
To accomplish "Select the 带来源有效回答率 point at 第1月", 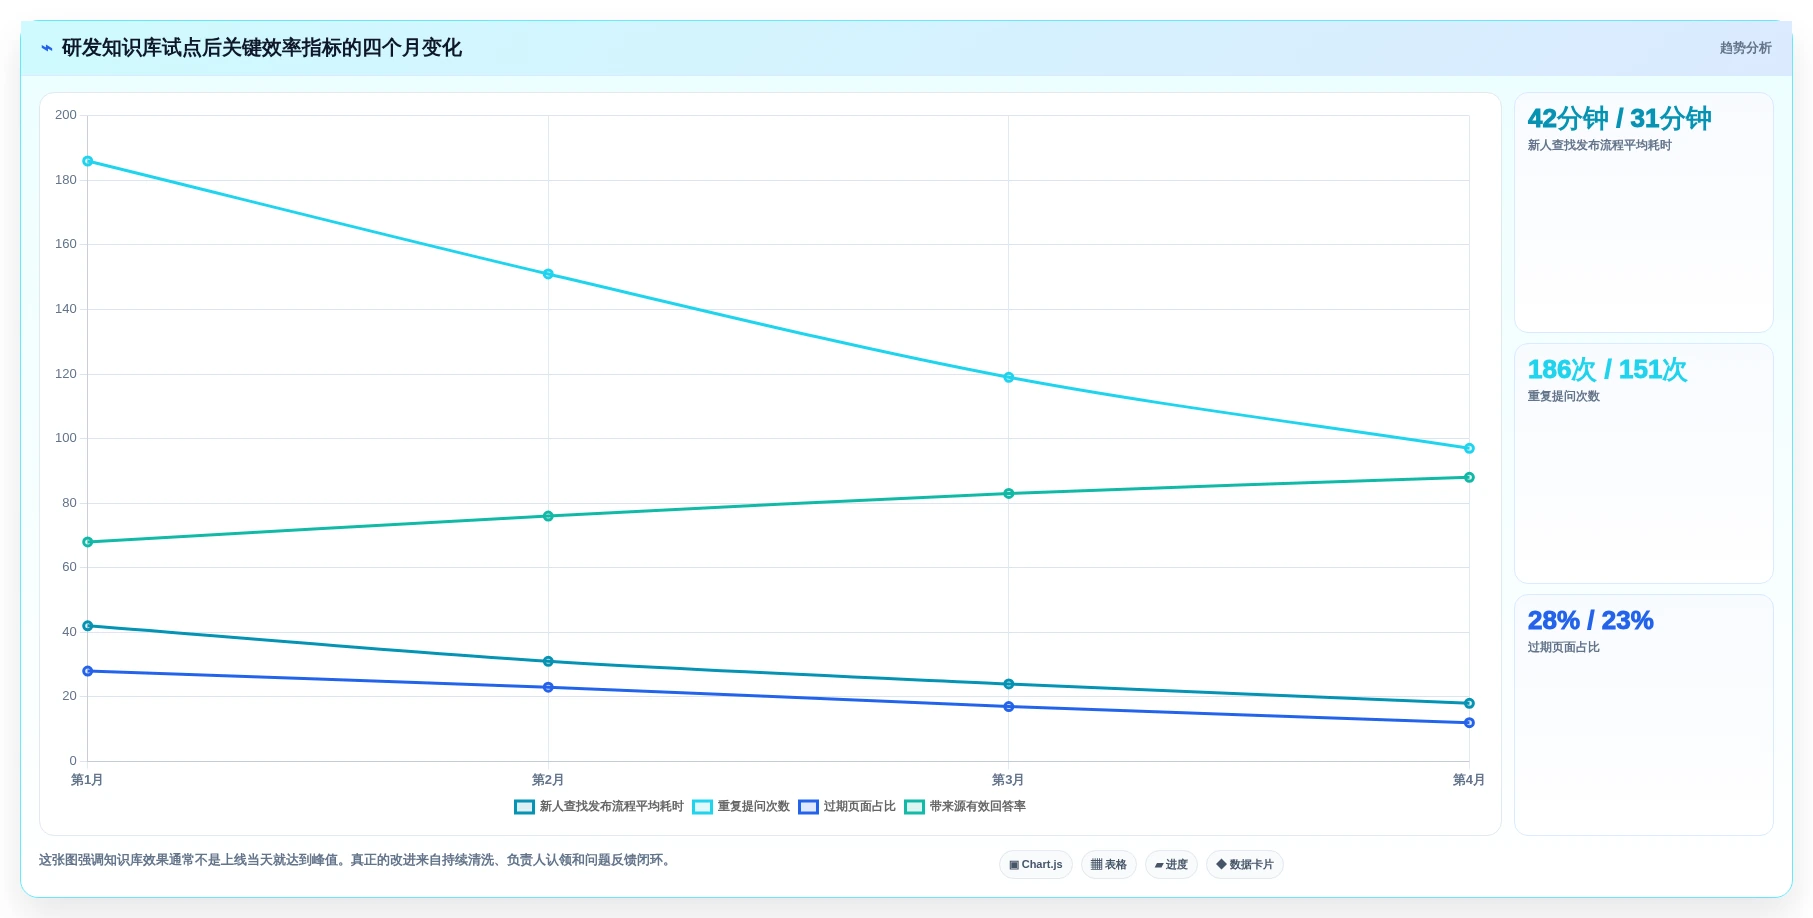I will tap(88, 542).
